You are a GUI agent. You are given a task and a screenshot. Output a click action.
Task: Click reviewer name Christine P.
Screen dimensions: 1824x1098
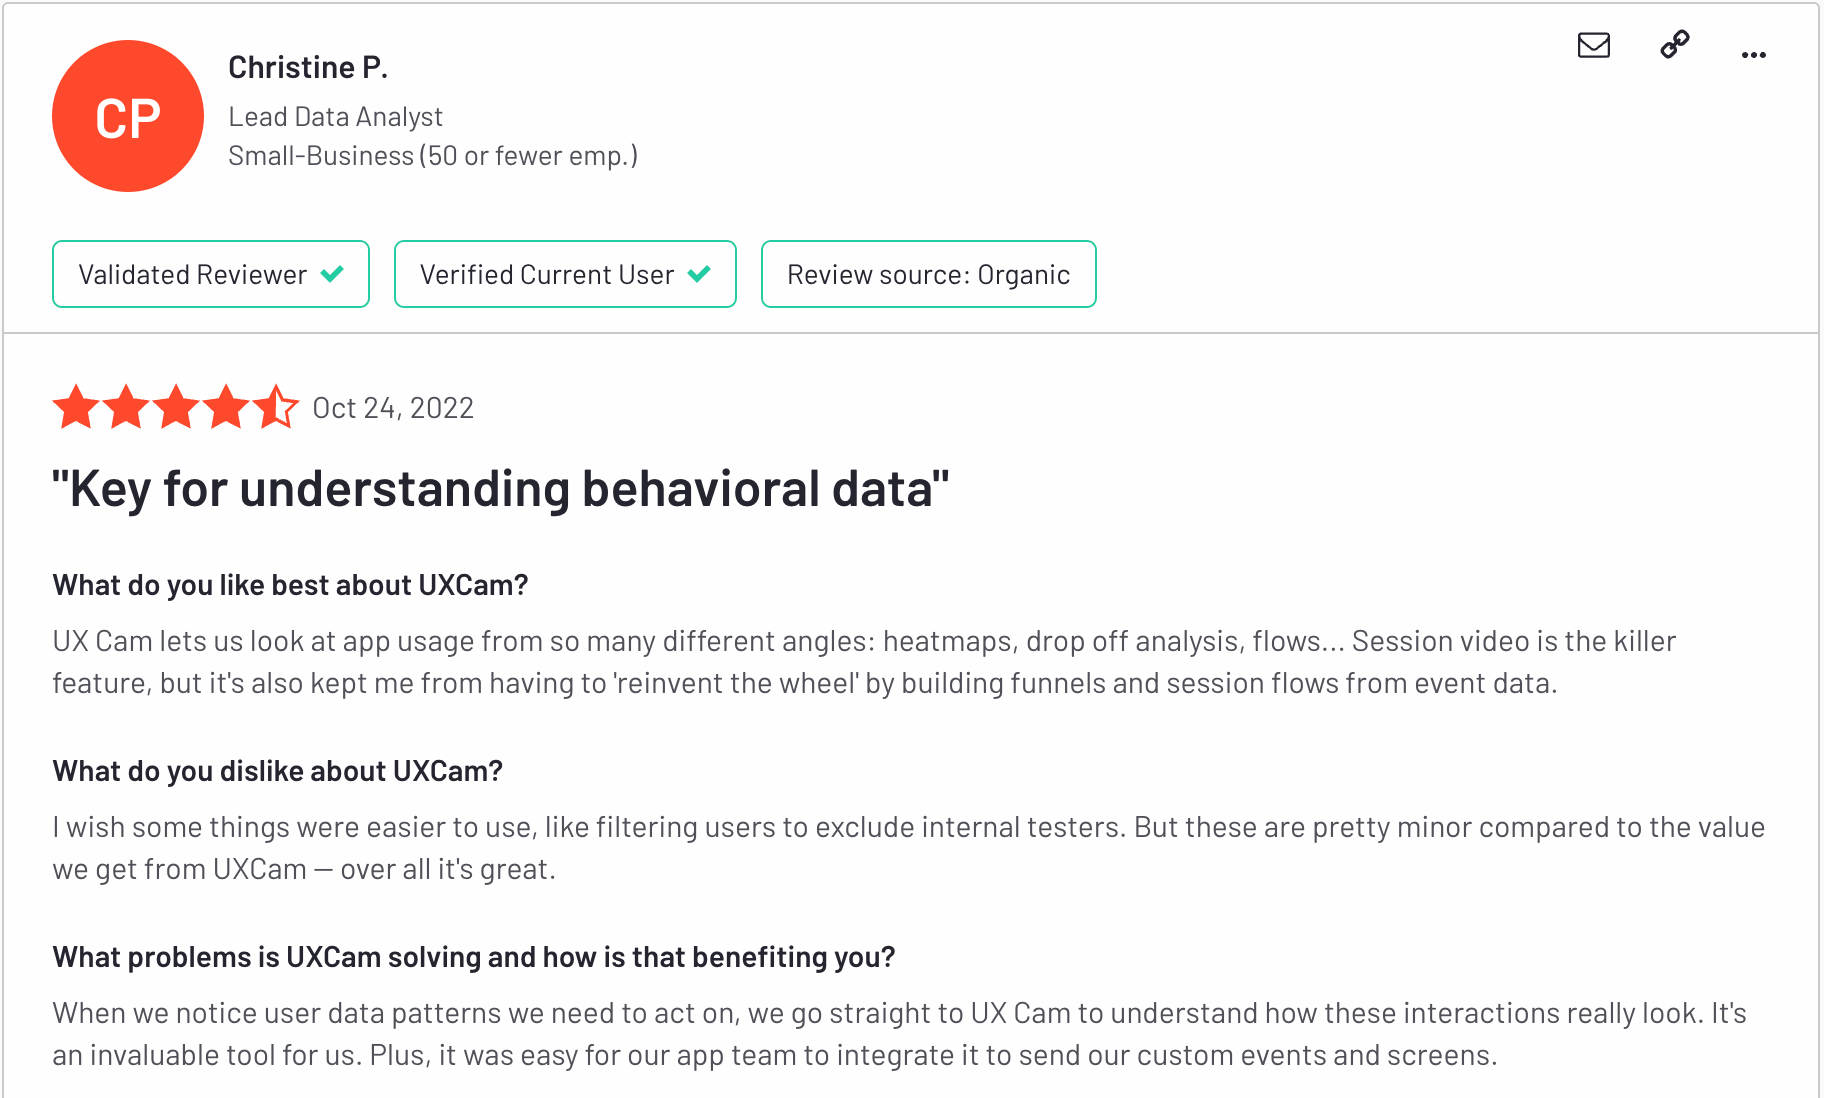(308, 67)
